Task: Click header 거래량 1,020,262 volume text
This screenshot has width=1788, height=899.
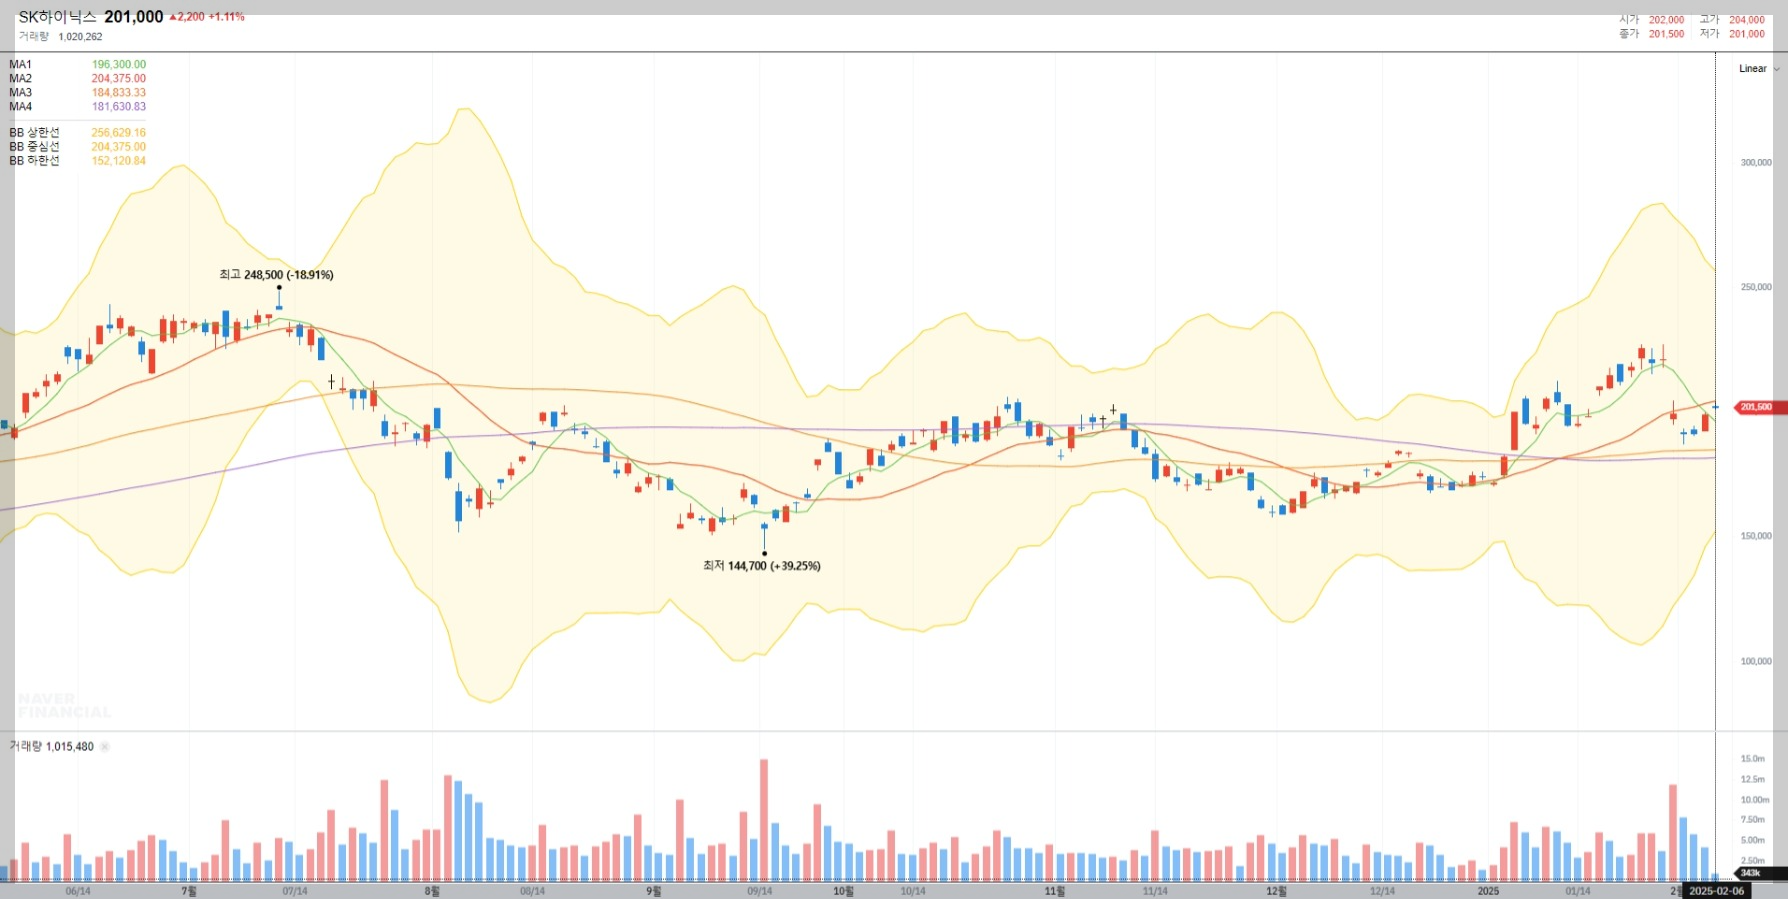Action: [x=60, y=37]
